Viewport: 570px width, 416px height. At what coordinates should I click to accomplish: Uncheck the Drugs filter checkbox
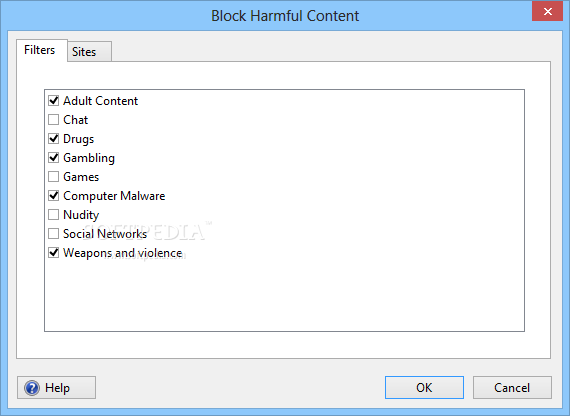53,139
